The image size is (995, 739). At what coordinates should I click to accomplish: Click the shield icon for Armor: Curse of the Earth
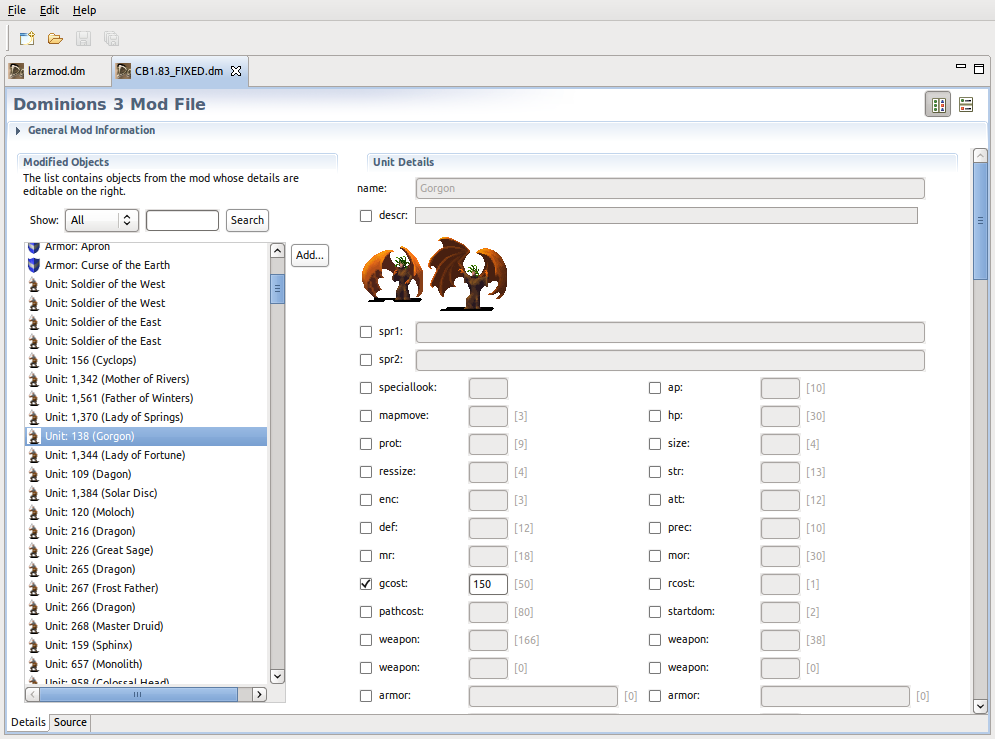pos(34,265)
